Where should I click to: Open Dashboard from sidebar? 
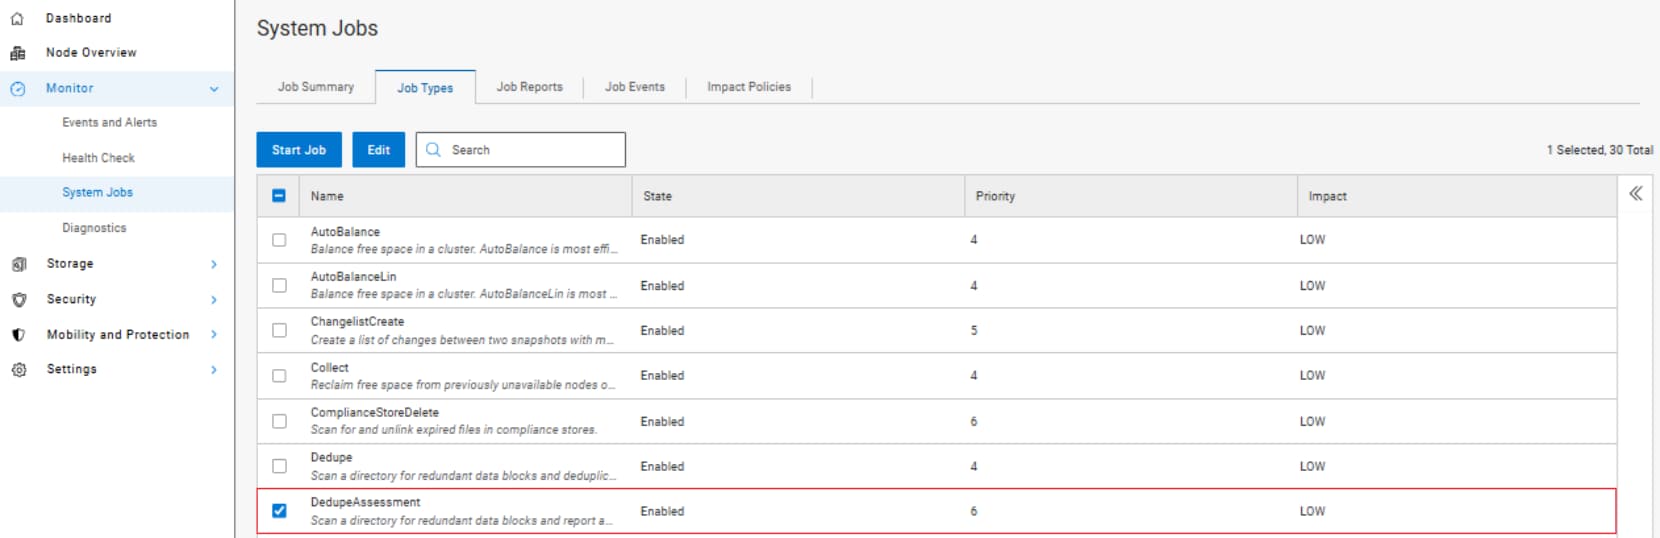tap(78, 18)
